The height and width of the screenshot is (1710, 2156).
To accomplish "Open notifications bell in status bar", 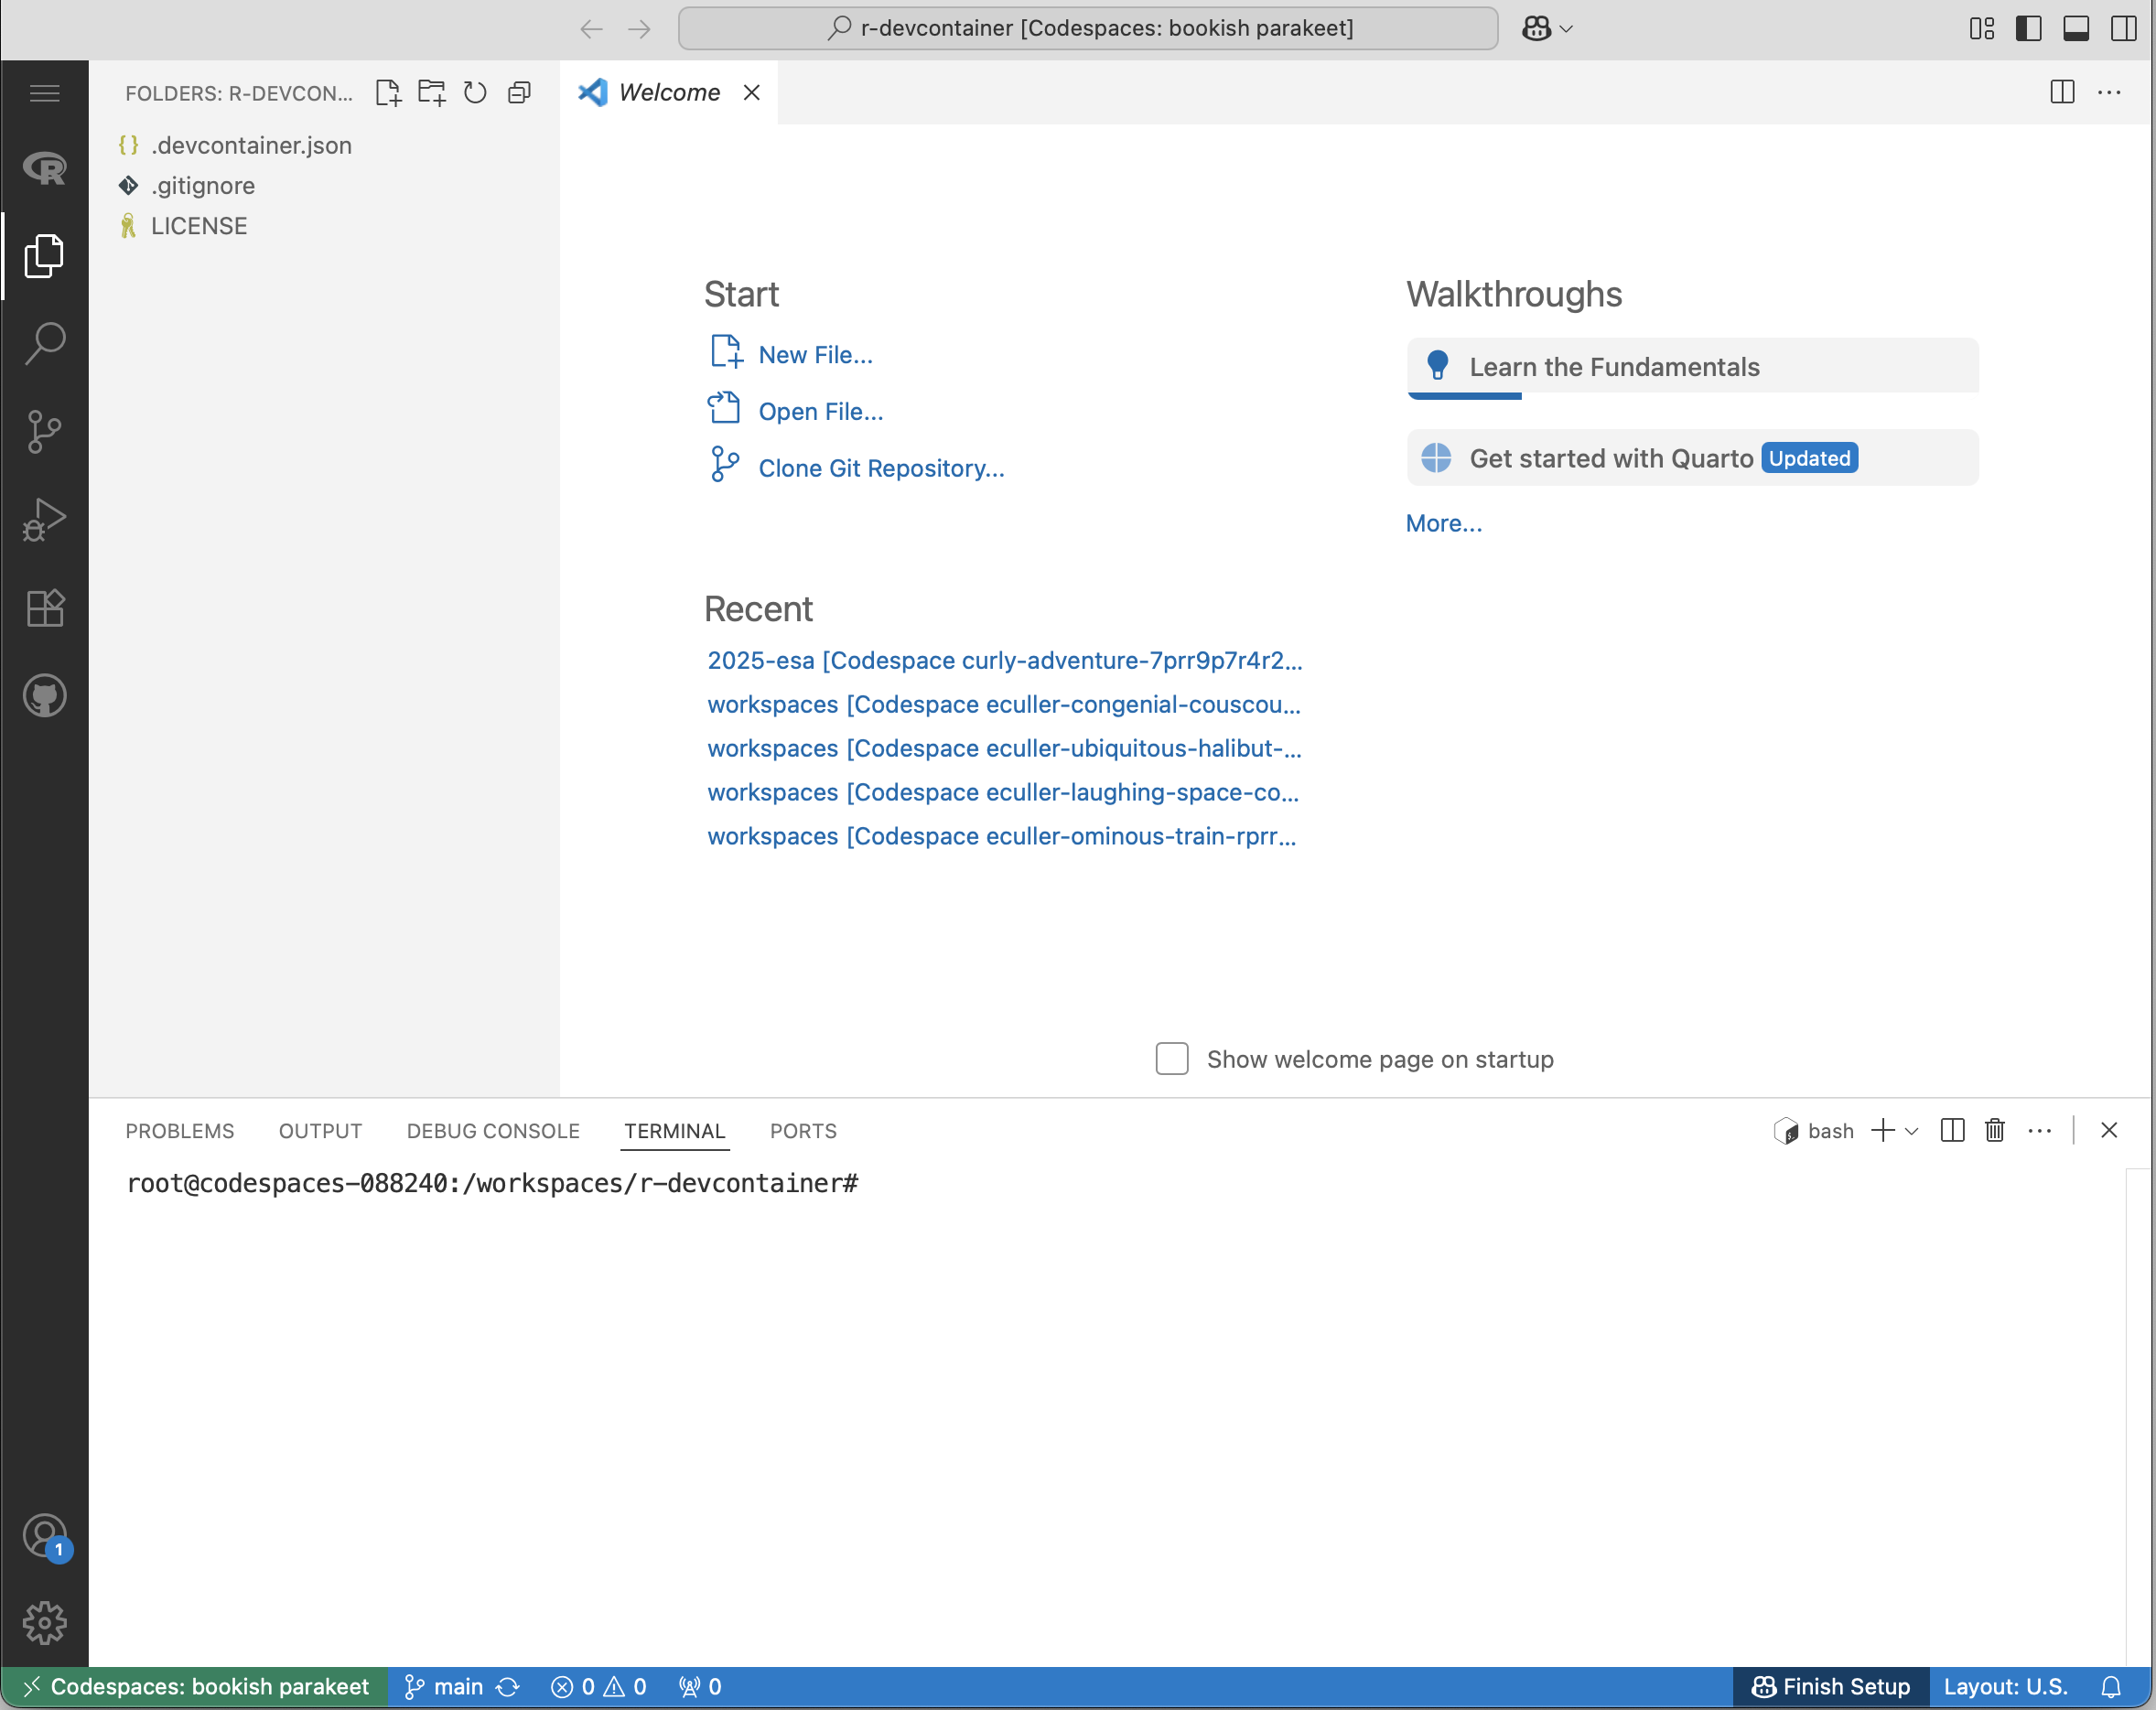I will pyautogui.click(x=2111, y=1687).
